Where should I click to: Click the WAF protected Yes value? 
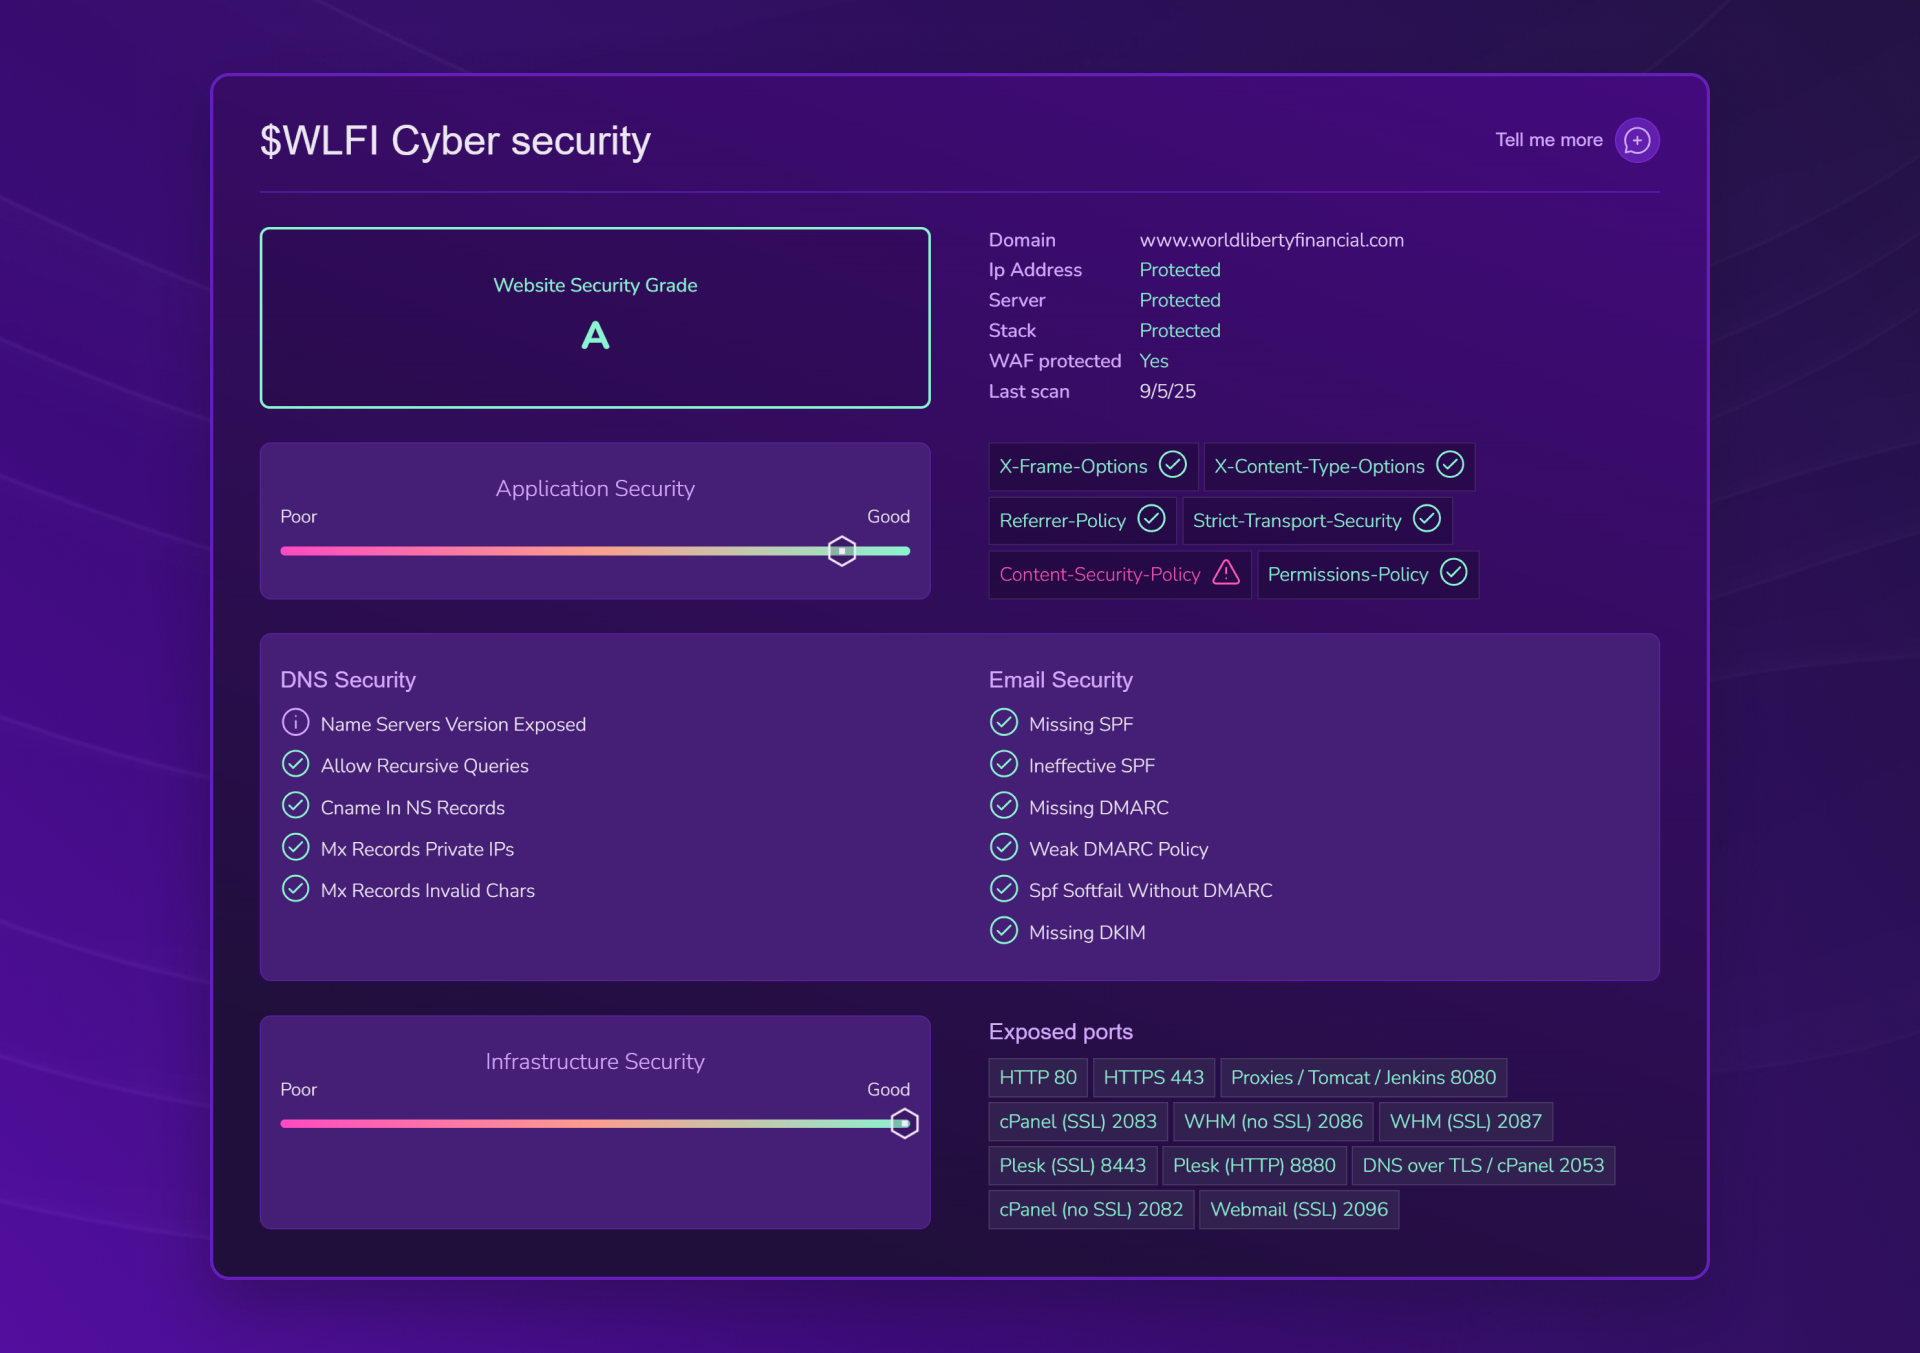1154,361
